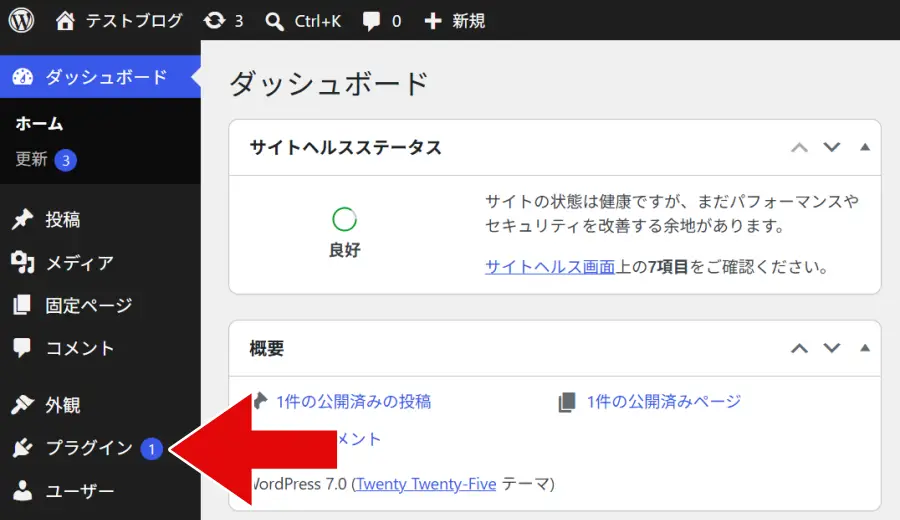Open the 固定ページ menu
This screenshot has width=900, height=520.
(89, 305)
